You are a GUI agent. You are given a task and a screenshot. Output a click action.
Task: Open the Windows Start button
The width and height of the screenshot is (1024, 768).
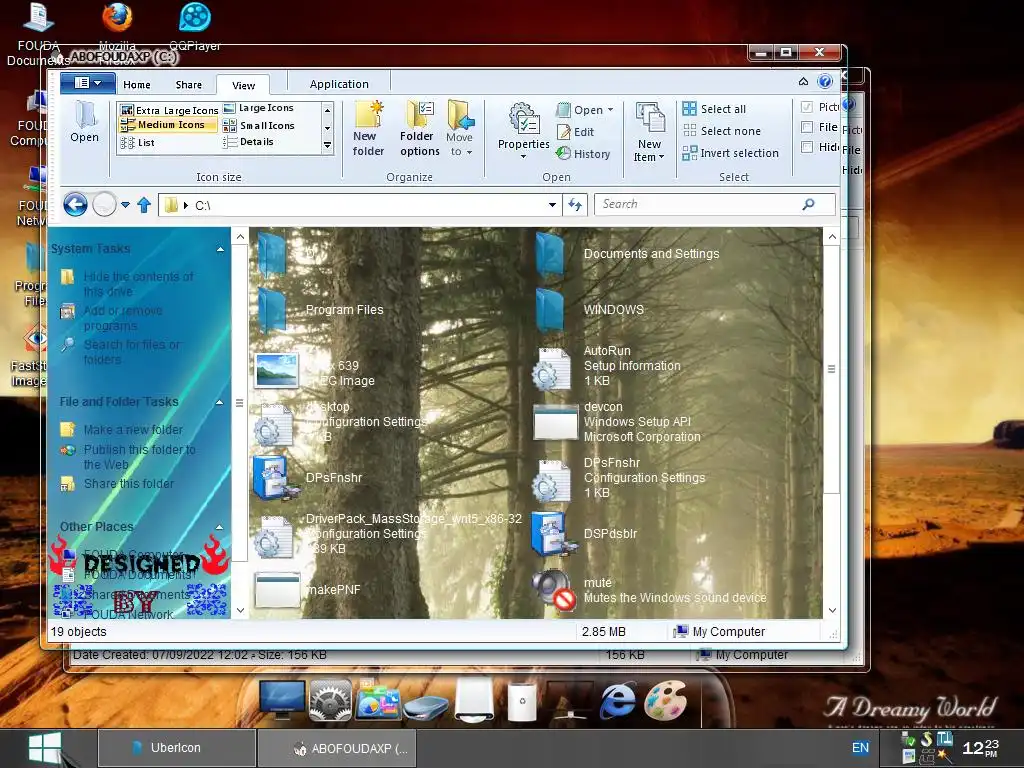point(44,748)
